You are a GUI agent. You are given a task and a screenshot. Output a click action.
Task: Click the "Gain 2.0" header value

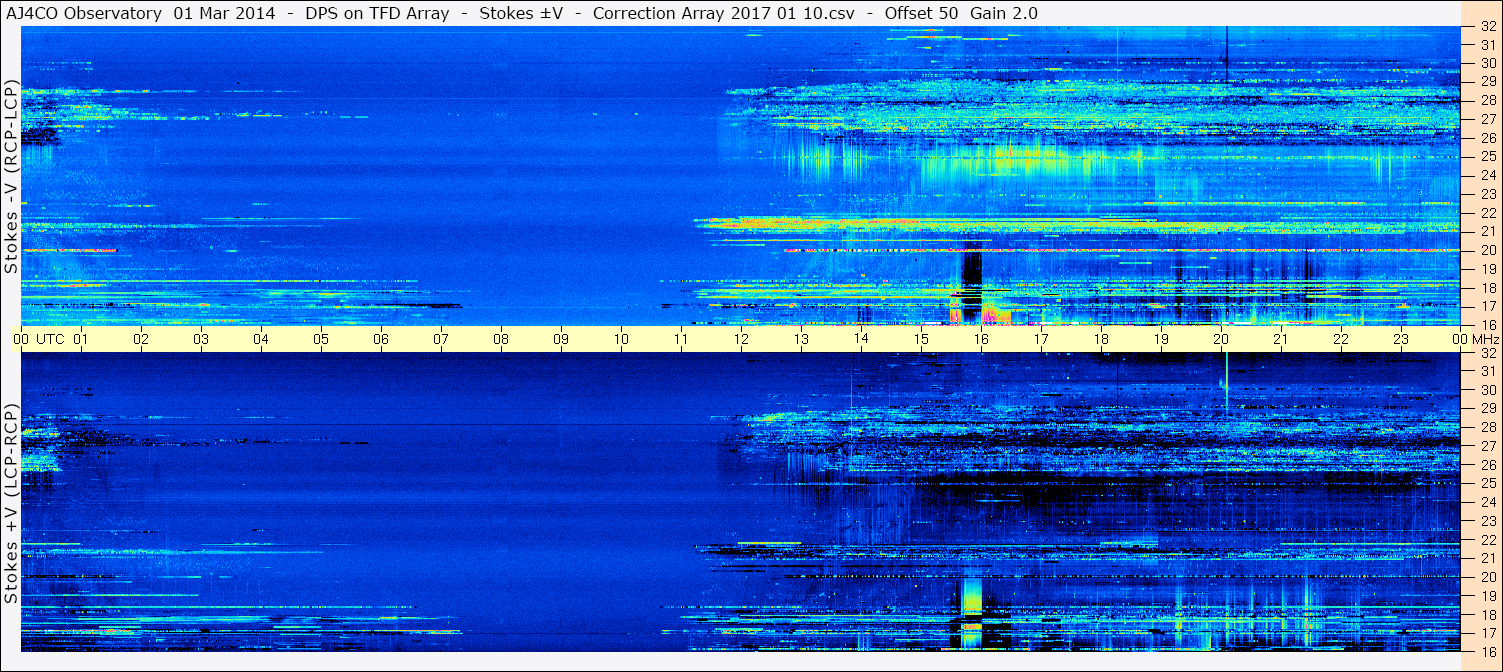tap(1004, 13)
